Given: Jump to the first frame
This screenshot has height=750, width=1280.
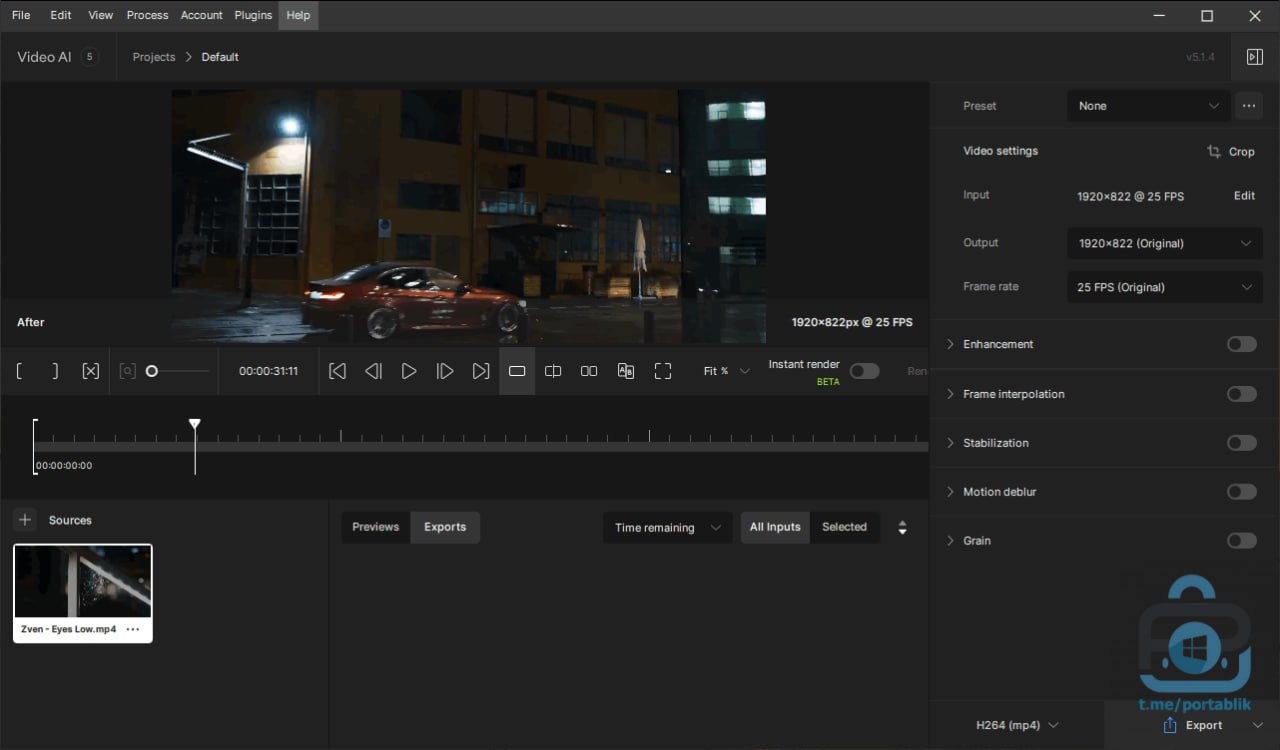Looking at the screenshot, I should (x=338, y=371).
